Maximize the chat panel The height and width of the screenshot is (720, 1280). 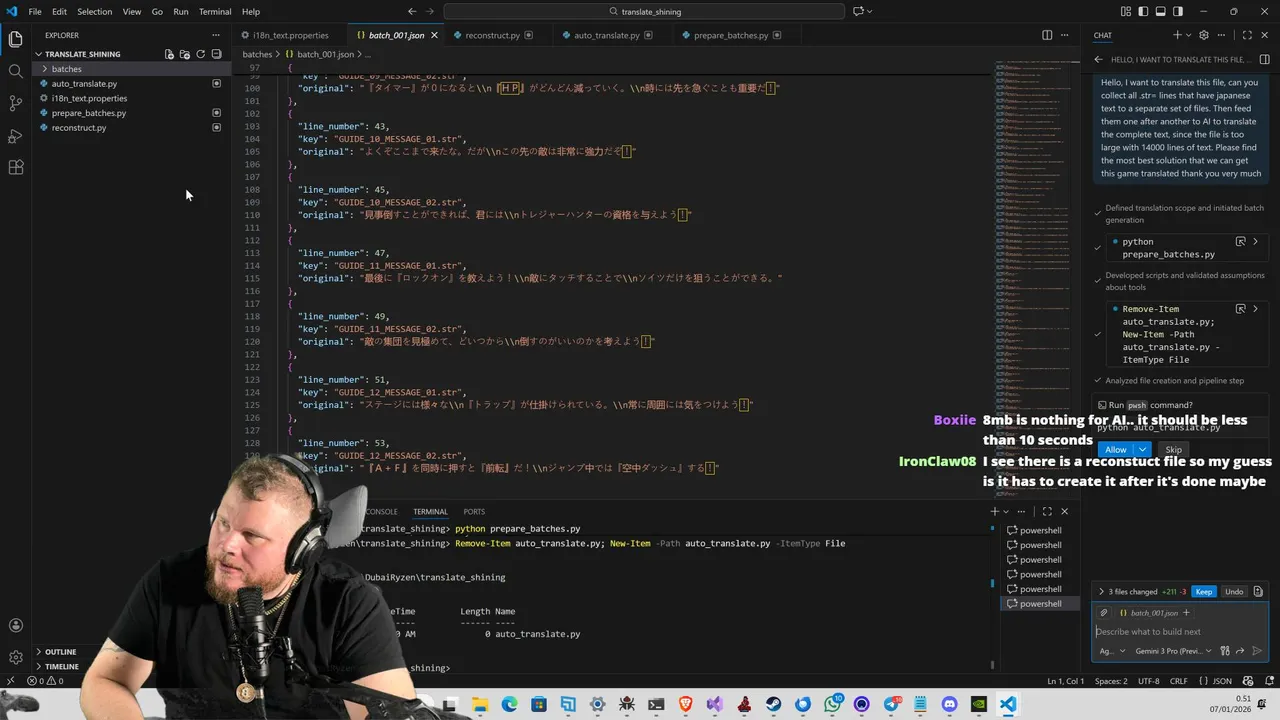coord(1246,35)
